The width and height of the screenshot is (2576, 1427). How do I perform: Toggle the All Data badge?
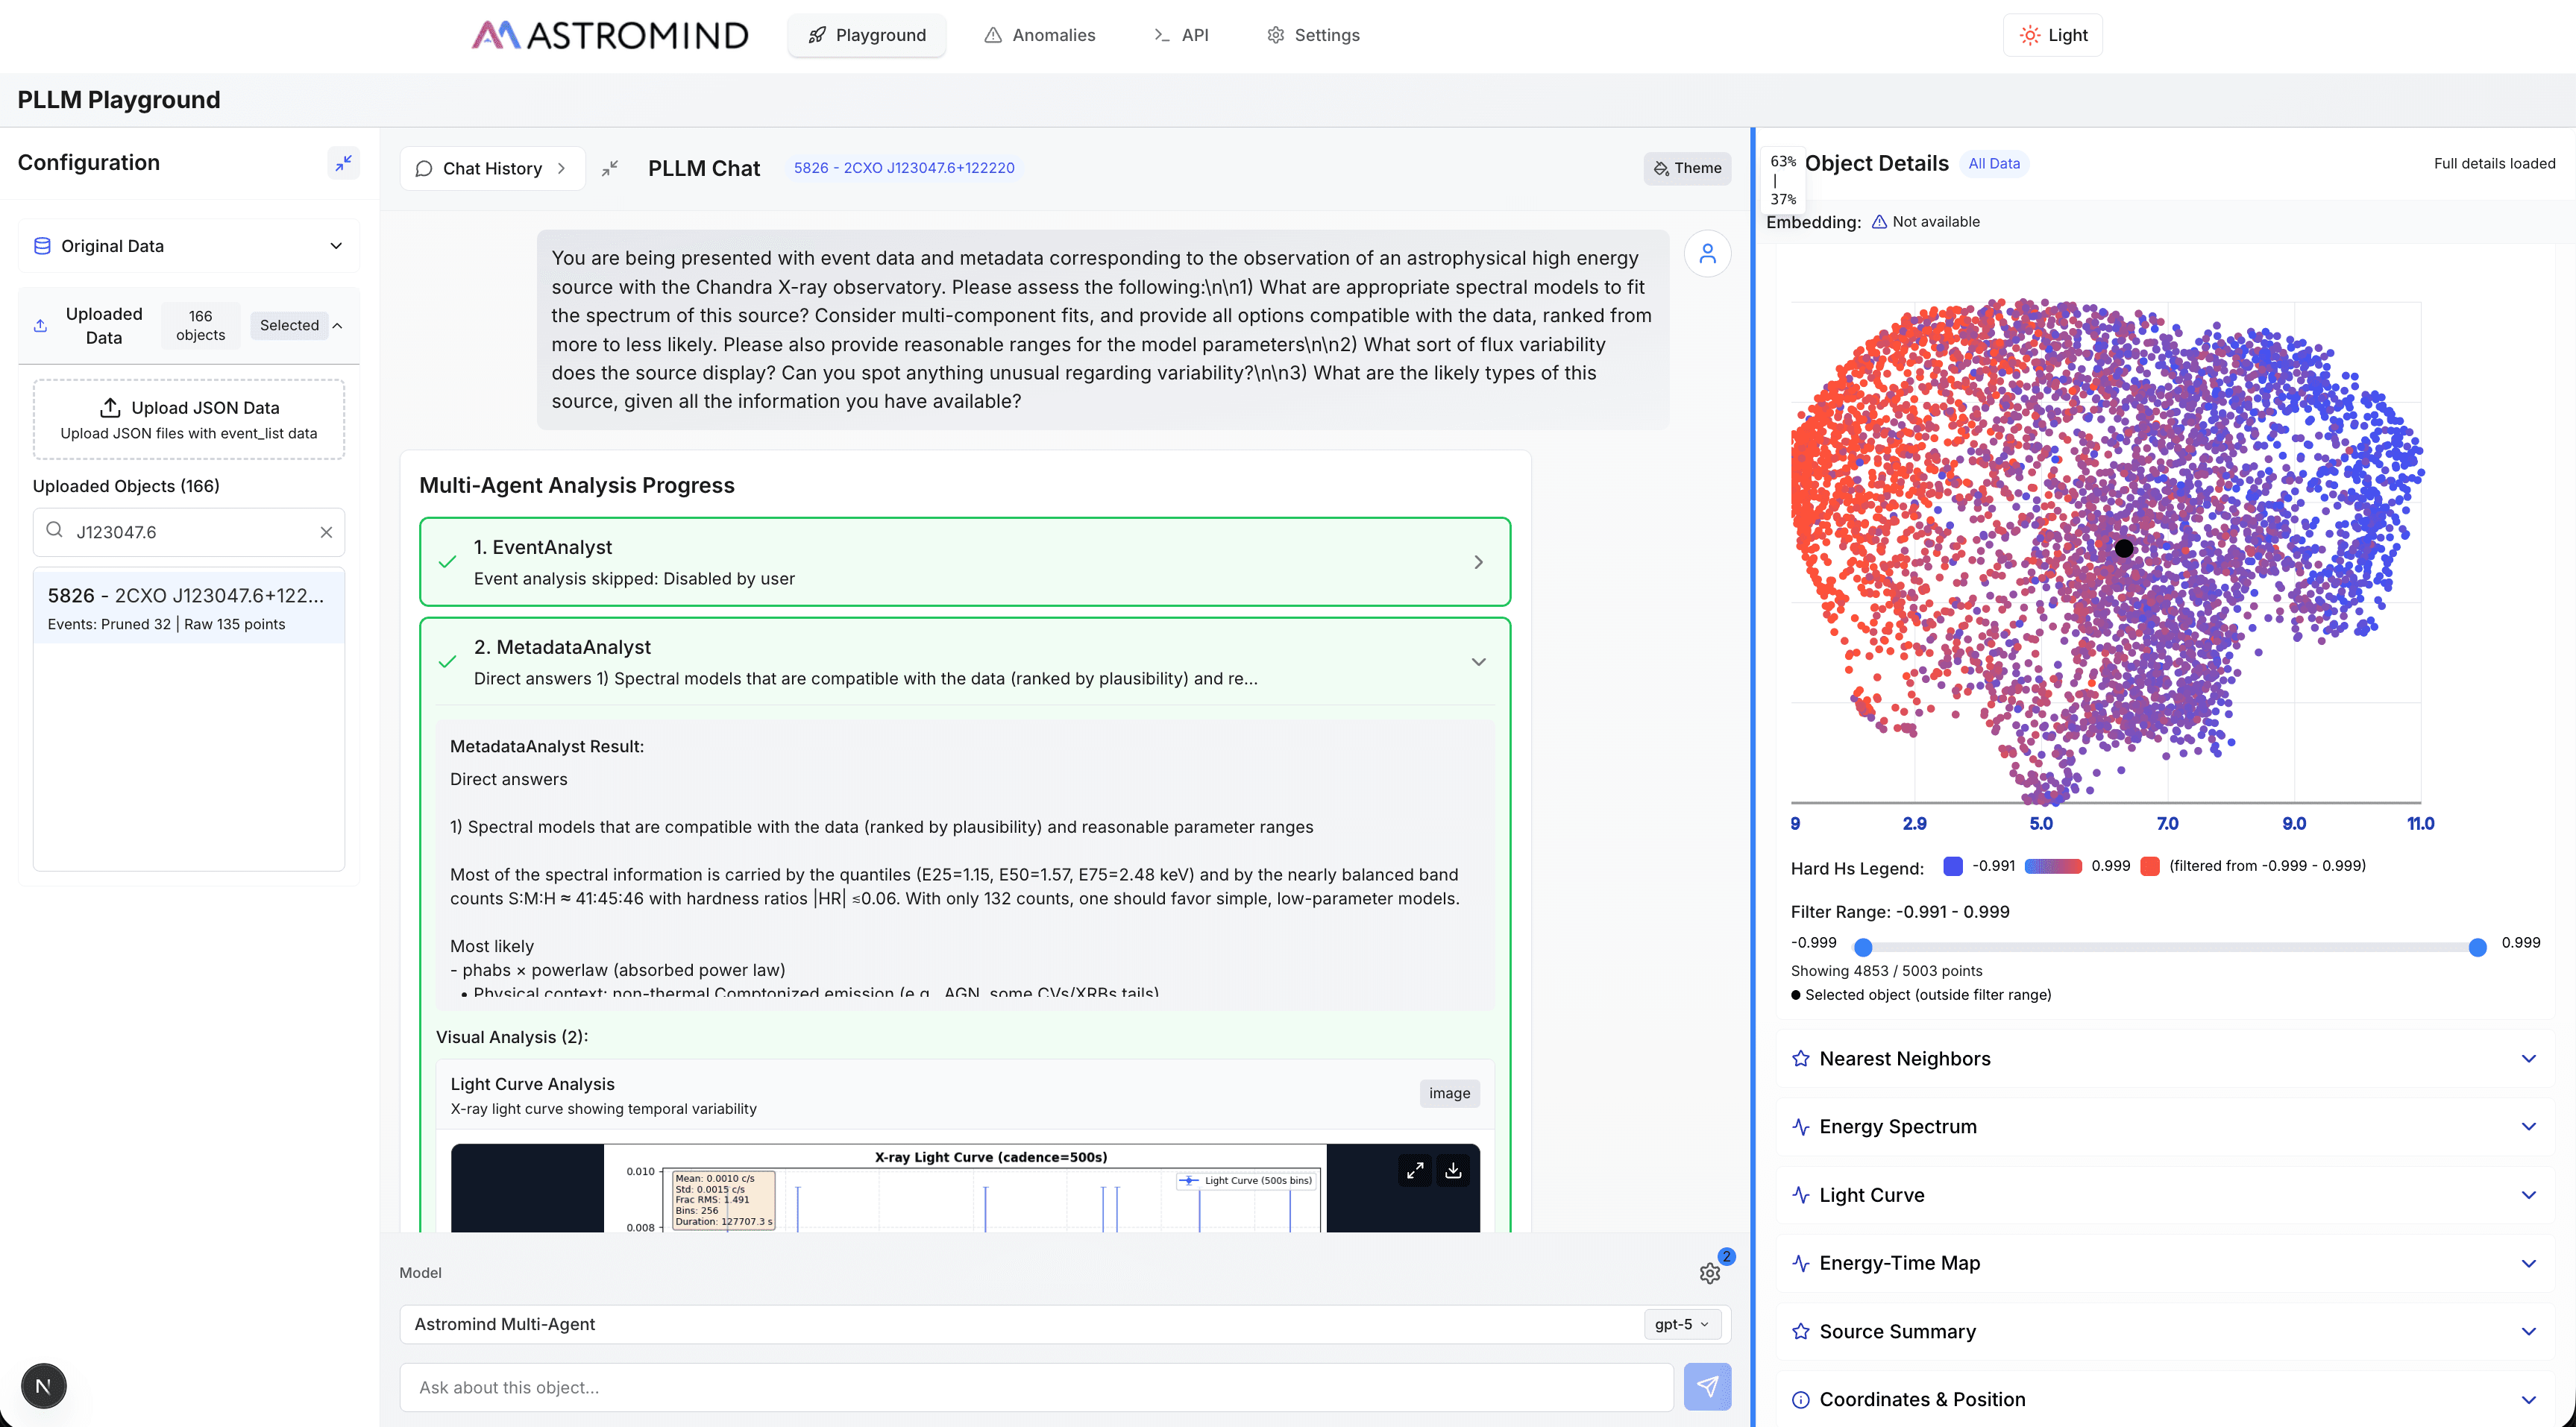coord(1993,163)
